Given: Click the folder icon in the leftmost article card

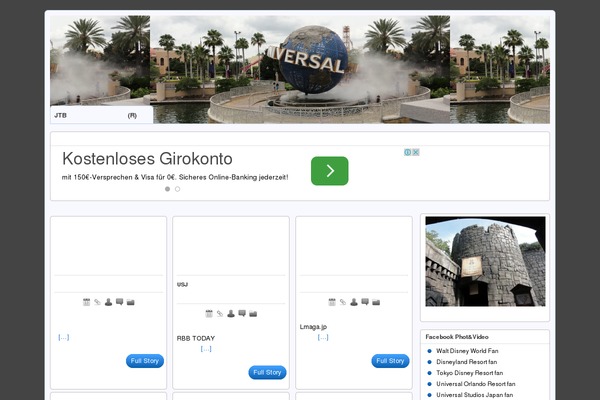Looking at the screenshot, I should click(x=130, y=302).
